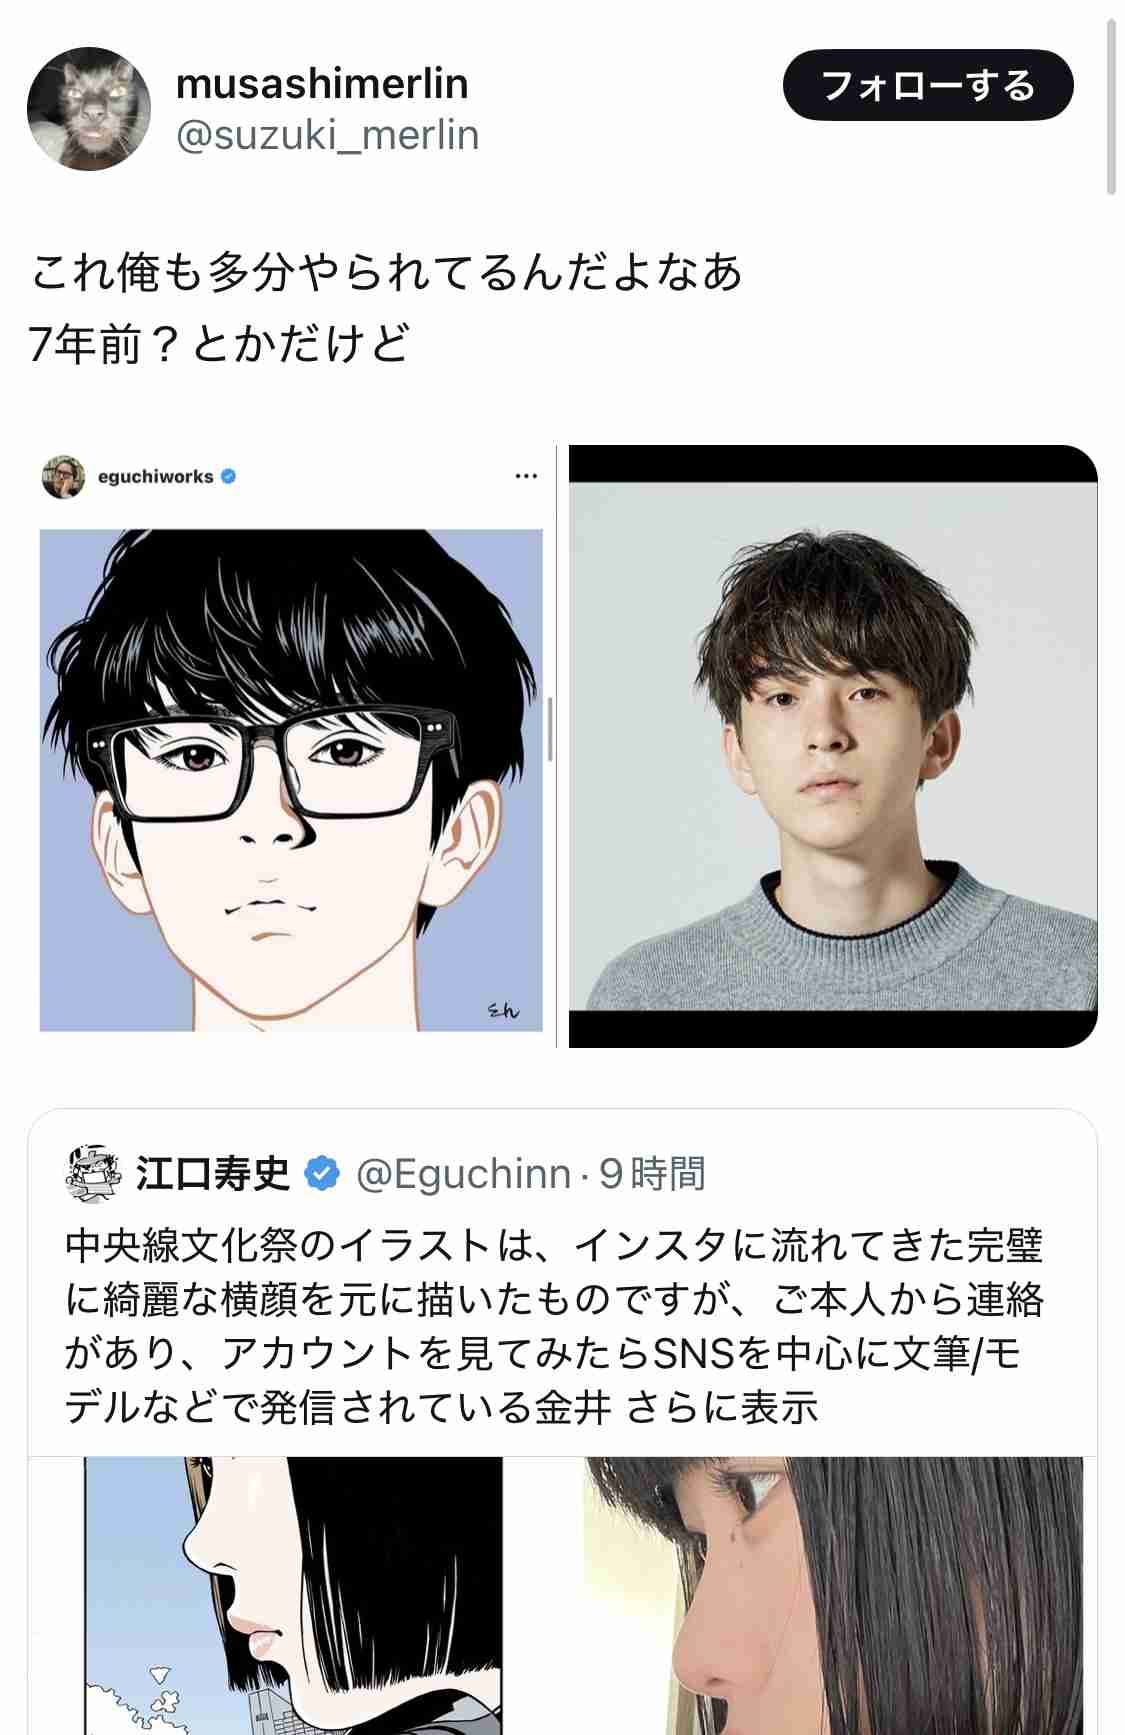Tap the main tweet text これ俺も多分
The image size is (1125, 1735).
coord(386,307)
